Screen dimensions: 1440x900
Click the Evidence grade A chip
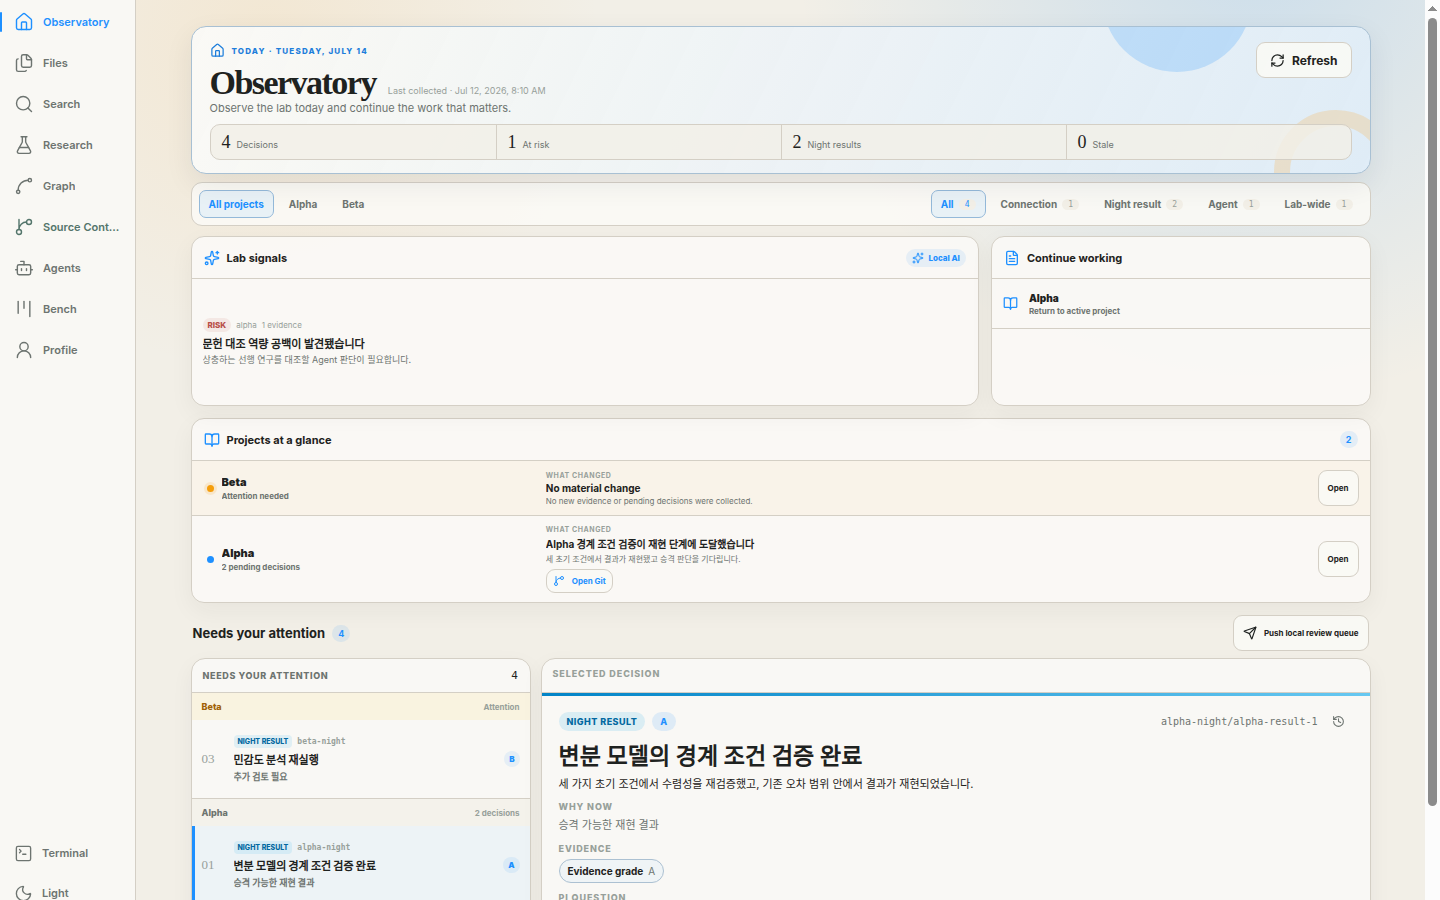611,871
